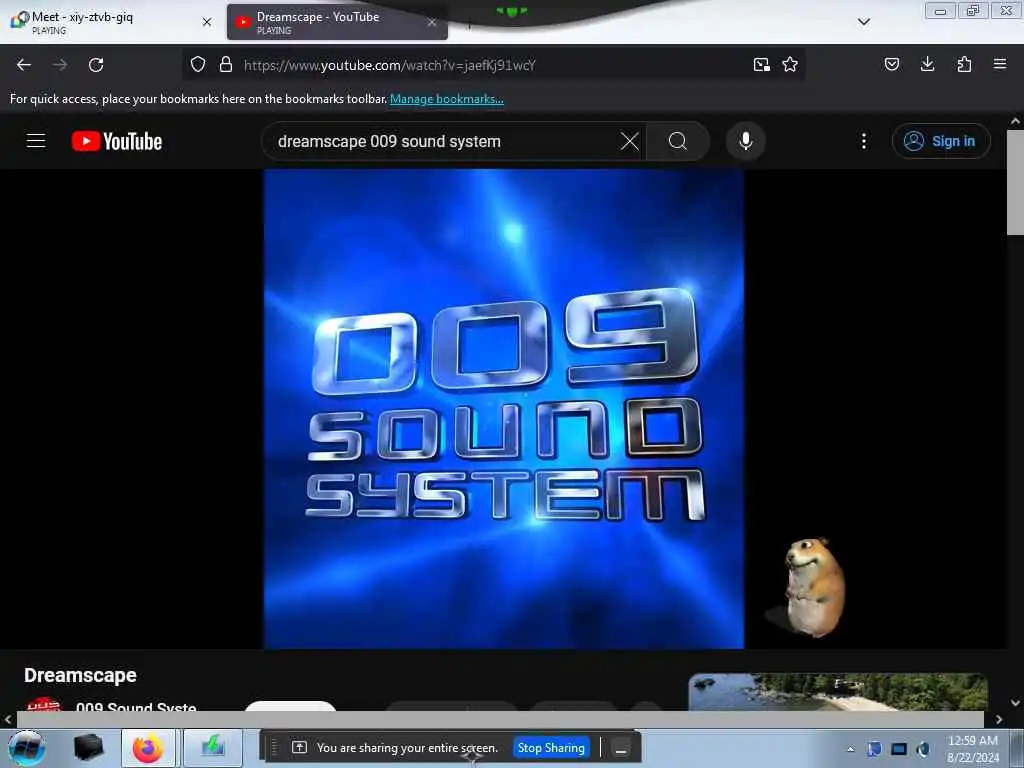Open the black box taskbar application
The width and height of the screenshot is (1024, 768).
(89, 748)
